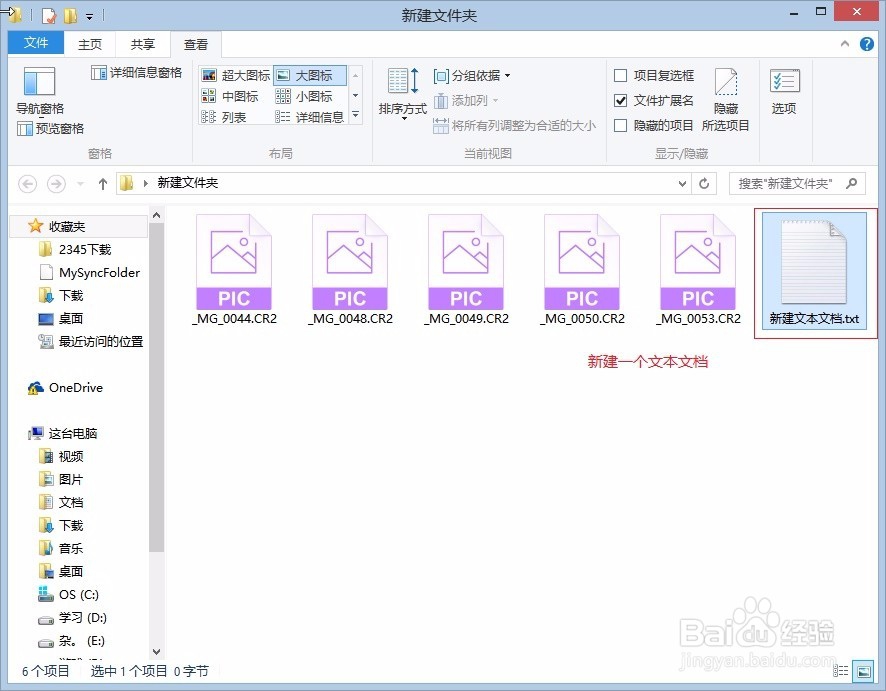The image size is (886, 691).
Task: Go up to parent folder with up arrow
Action: [x=103, y=183]
